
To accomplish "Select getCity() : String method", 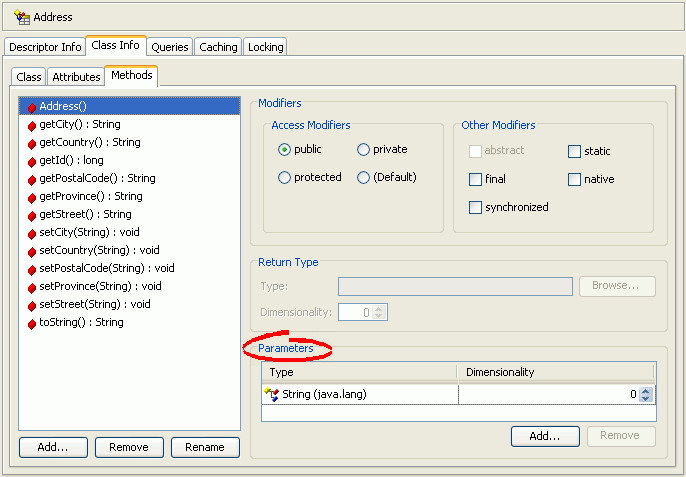I will [x=130, y=125].
